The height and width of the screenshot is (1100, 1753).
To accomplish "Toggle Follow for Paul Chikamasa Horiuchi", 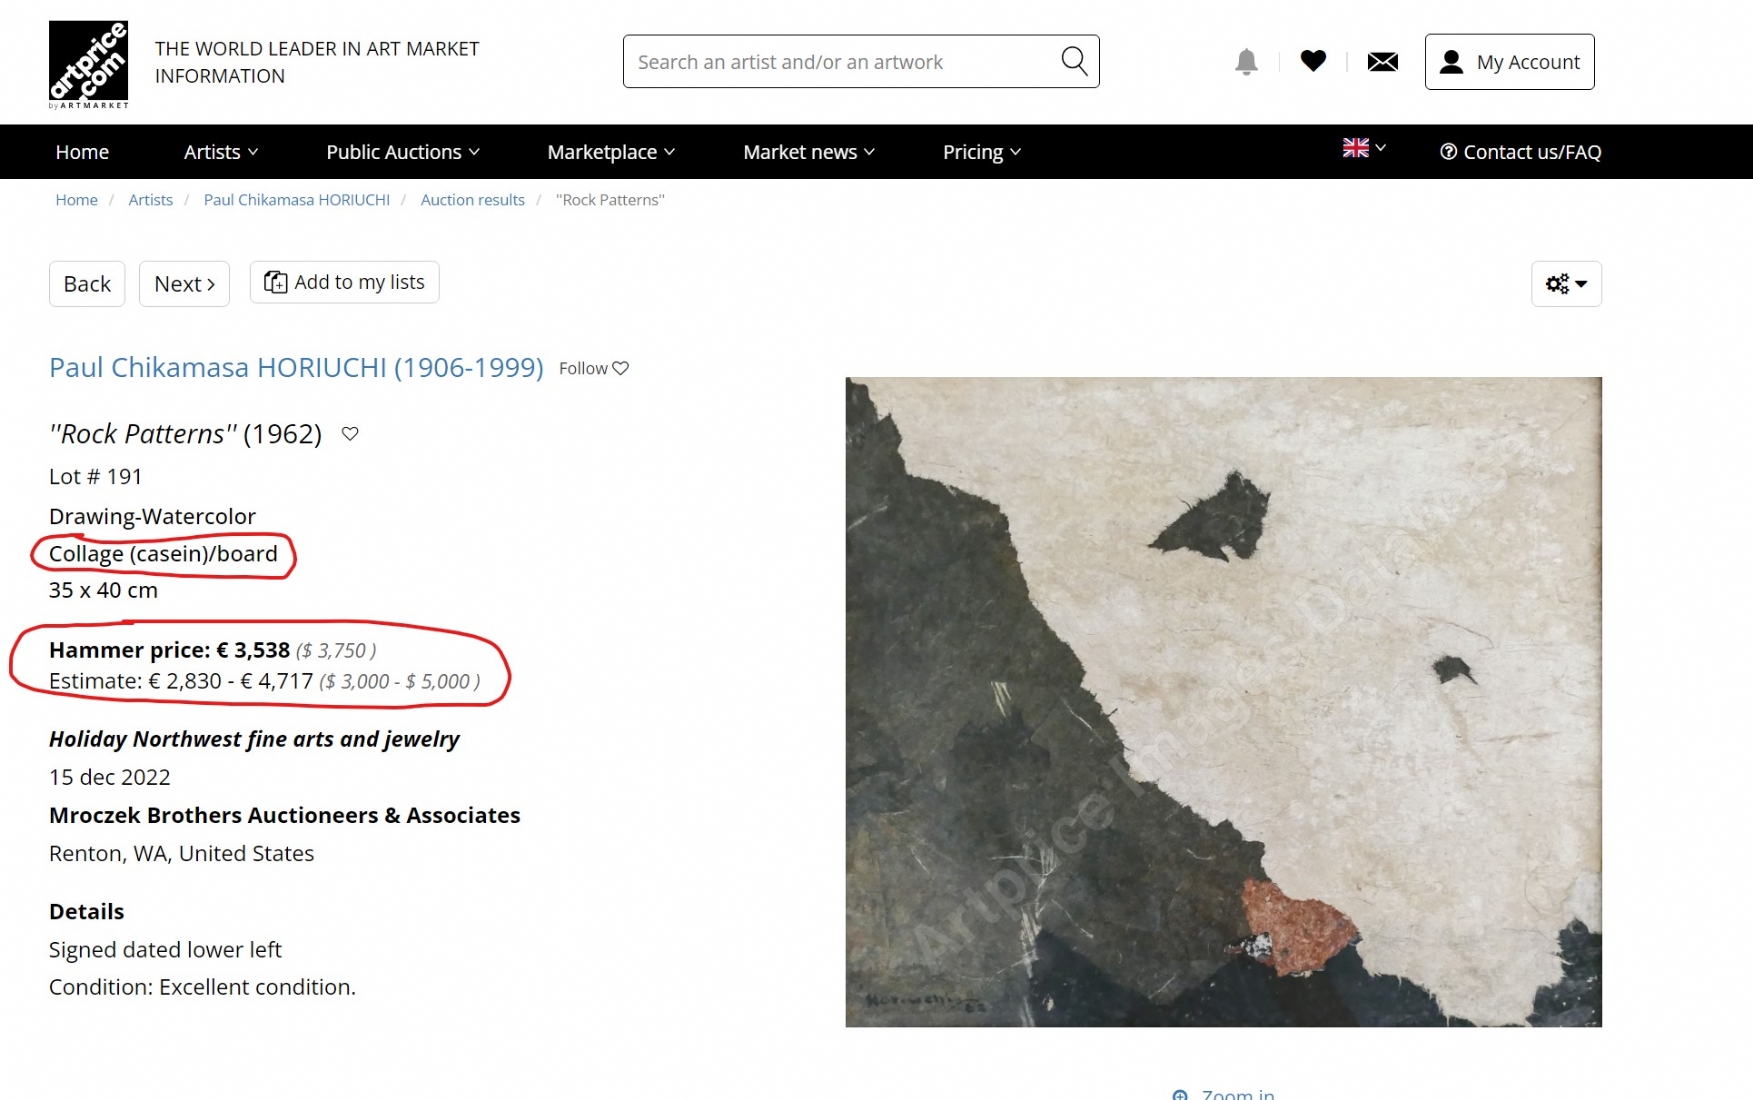I will 593,368.
